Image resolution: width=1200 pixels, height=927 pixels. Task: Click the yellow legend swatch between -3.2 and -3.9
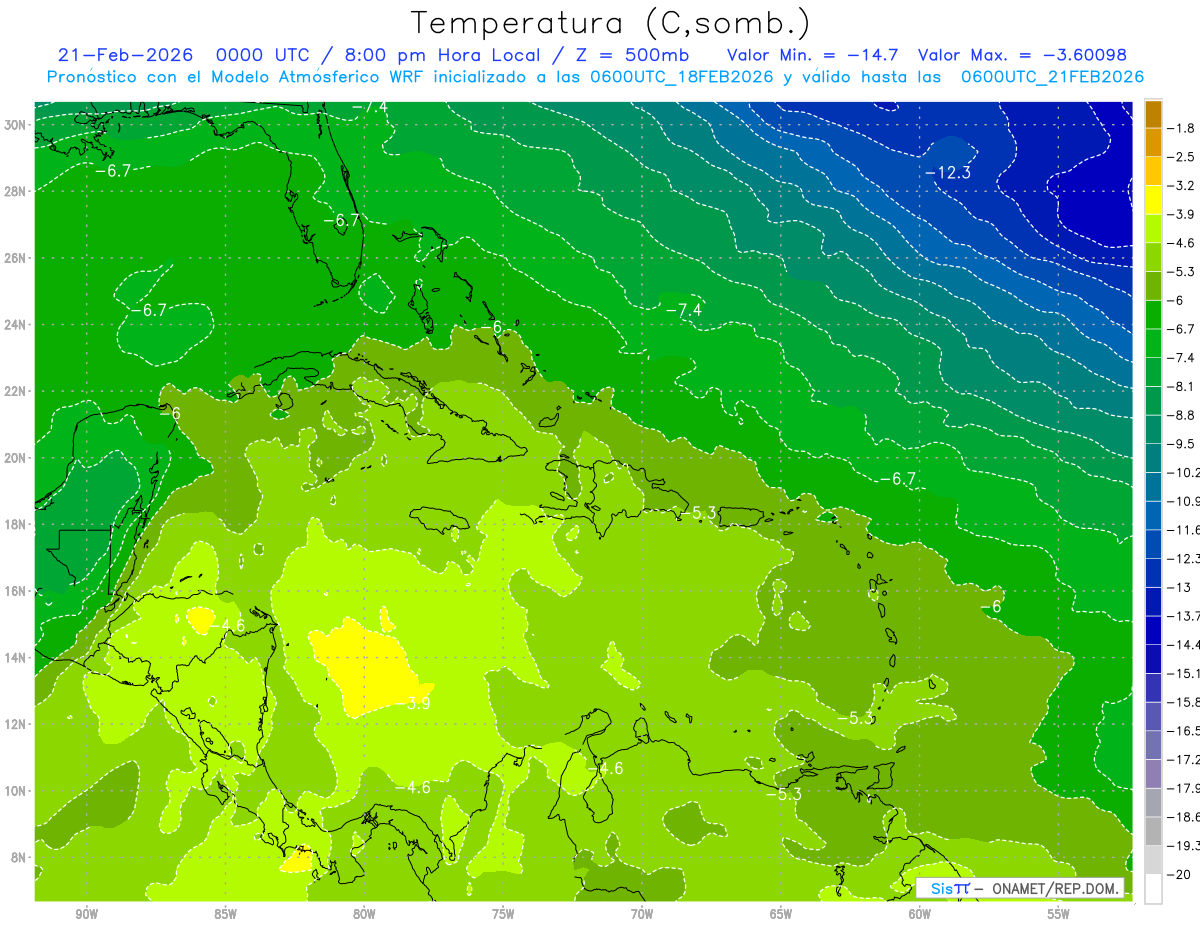[x=1153, y=199]
